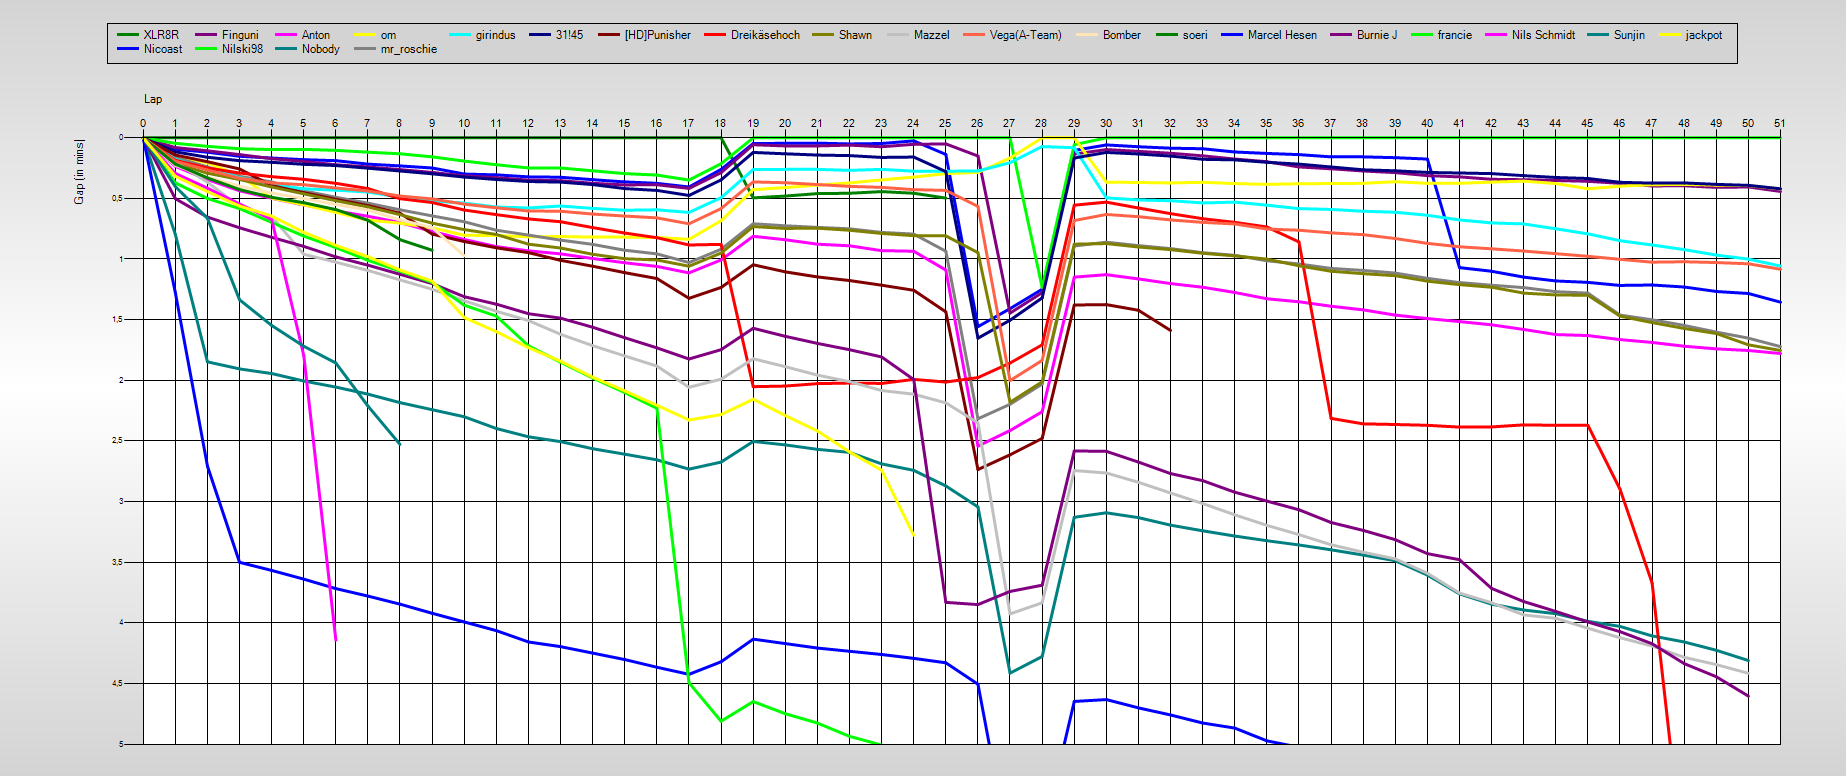This screenshot has height=776, width=1846.
Task: Click lap number 40 on the top axis
Action: [1427, 123]
